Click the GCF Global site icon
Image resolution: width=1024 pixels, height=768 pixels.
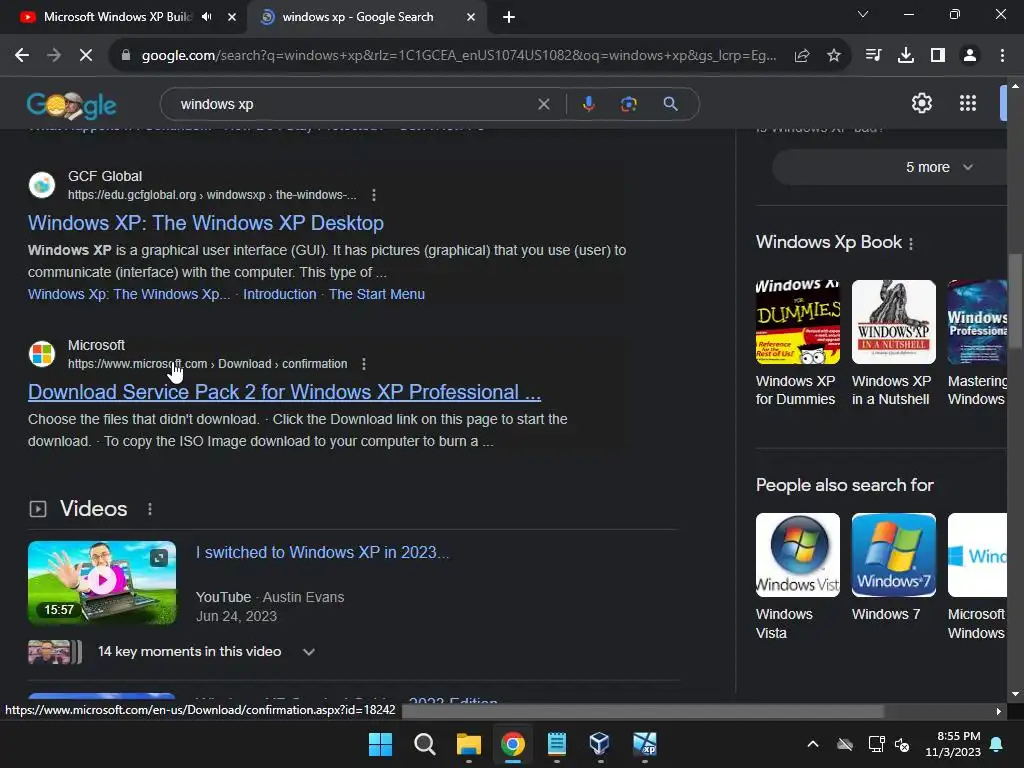[42, 185]
